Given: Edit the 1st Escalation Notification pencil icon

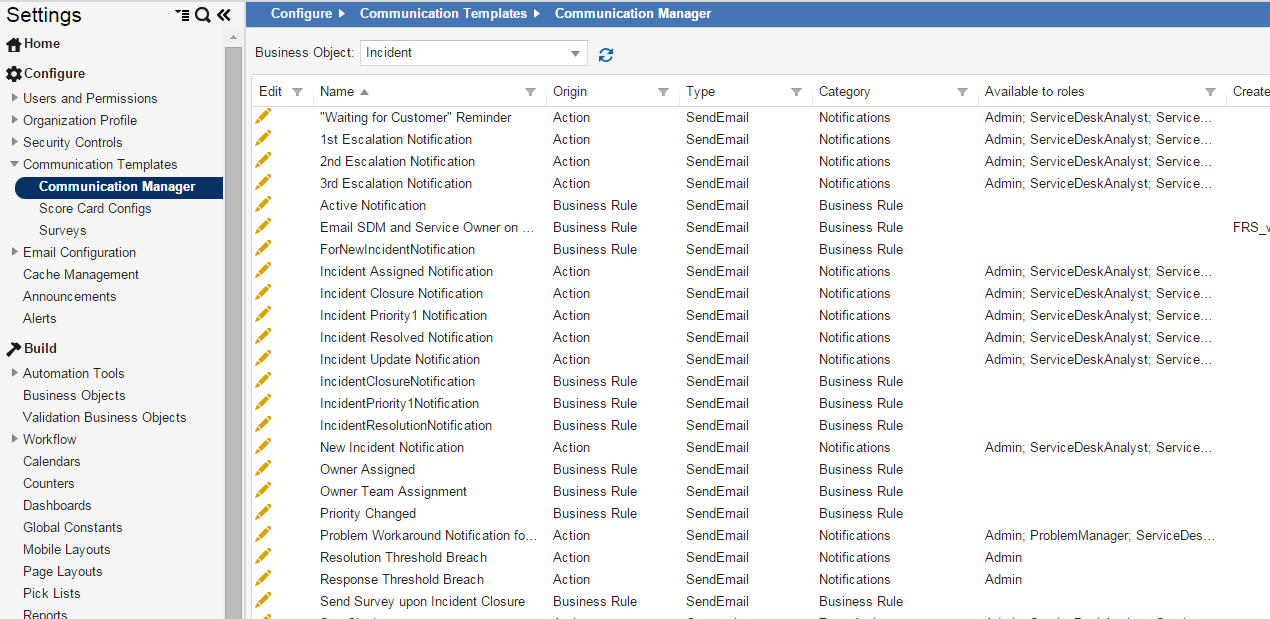Looking at the screenshot, I should coord(263,139).
